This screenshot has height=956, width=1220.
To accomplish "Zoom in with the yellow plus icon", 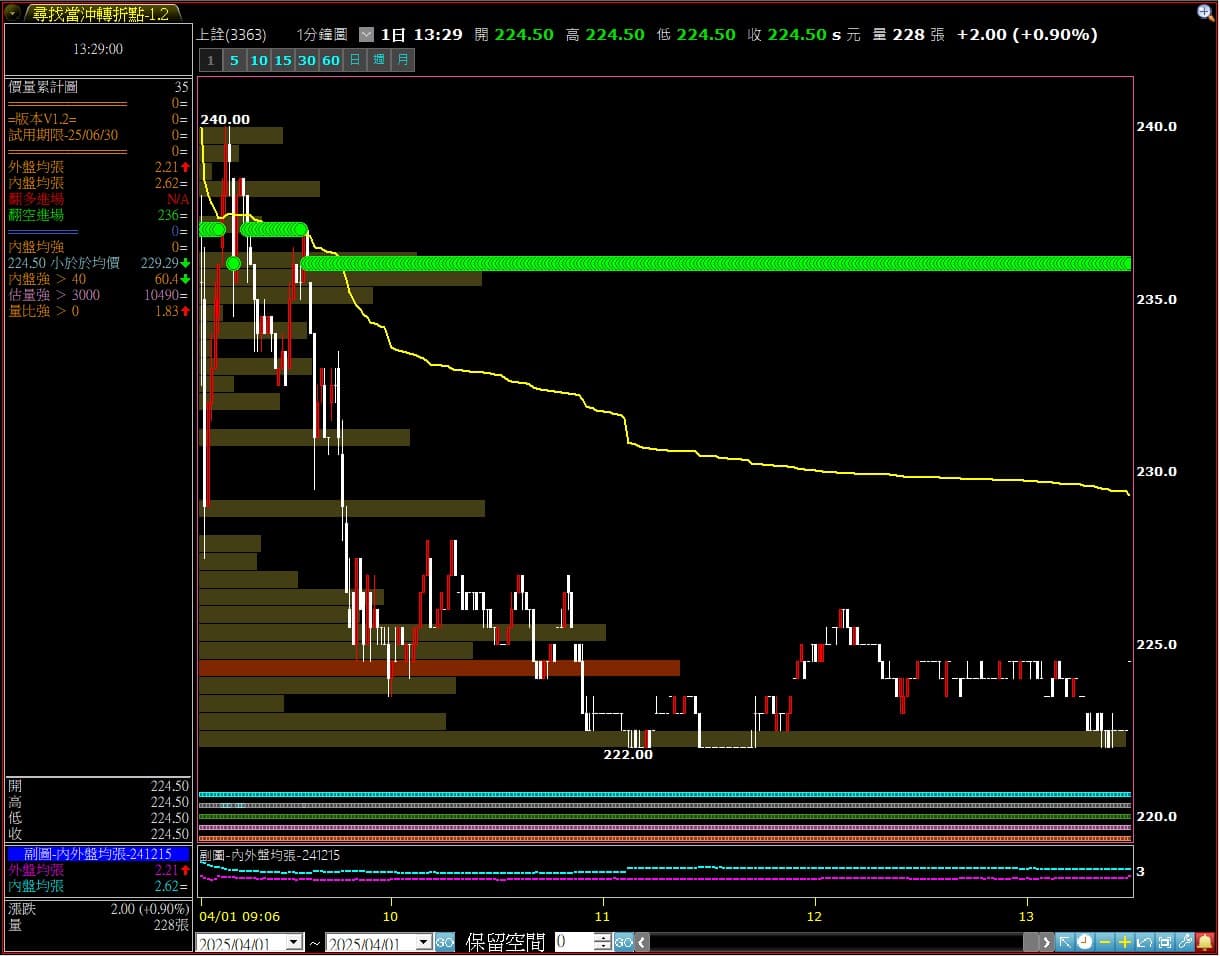I will (1125, 942).
